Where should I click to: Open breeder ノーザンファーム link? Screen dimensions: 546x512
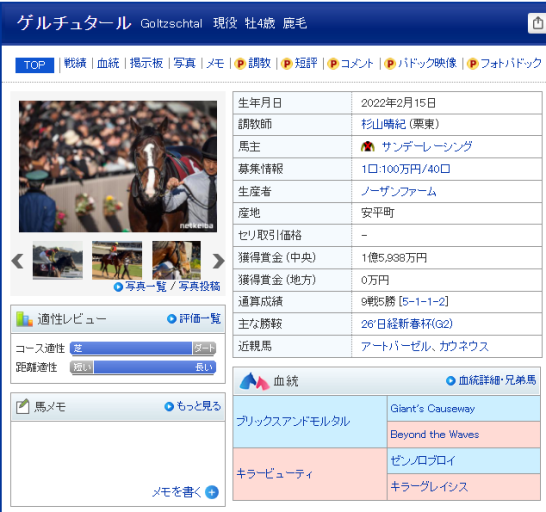pos(399,191)
